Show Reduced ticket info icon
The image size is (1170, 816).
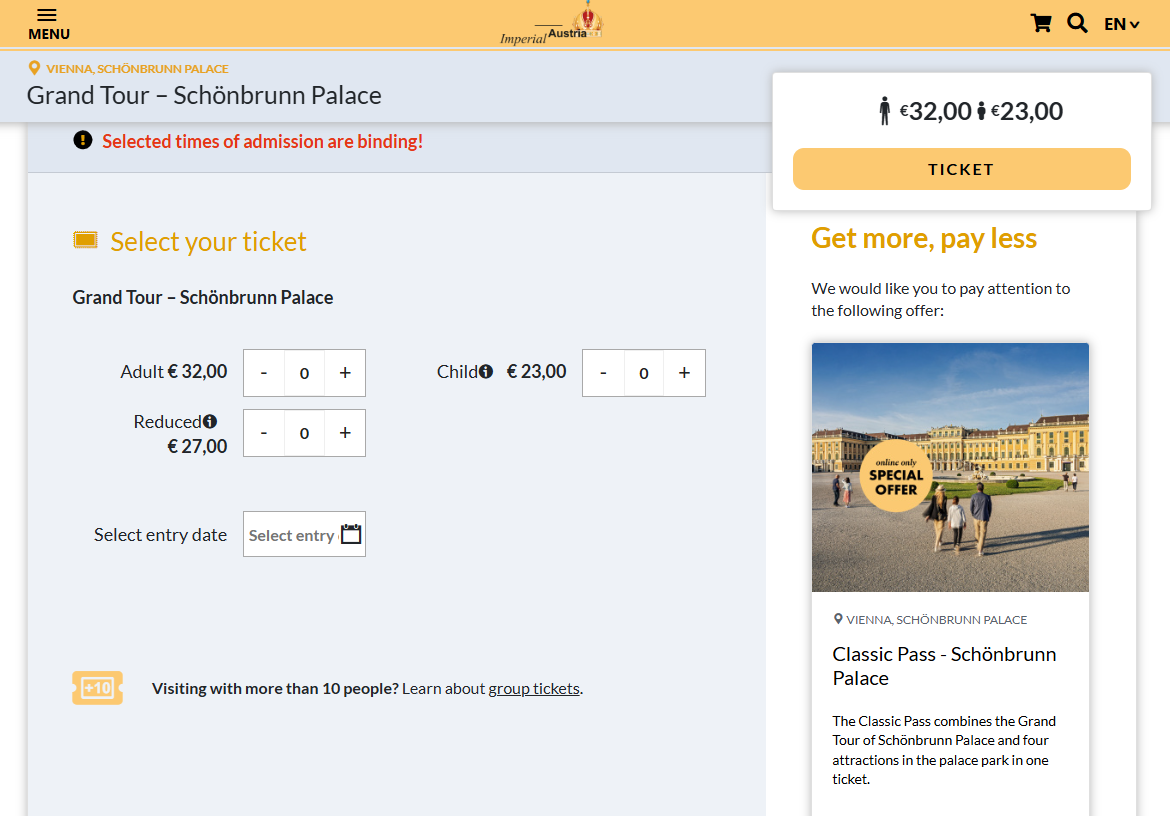(x=210, y=421)
